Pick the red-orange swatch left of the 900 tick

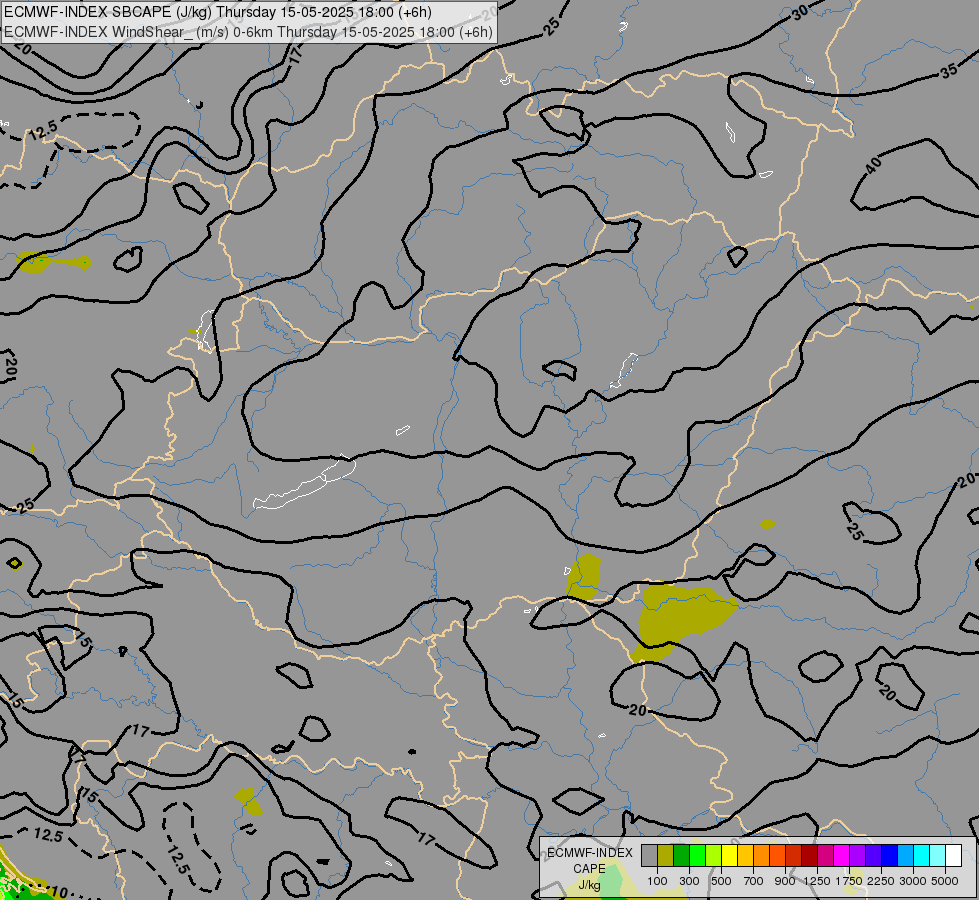(777, 855)
